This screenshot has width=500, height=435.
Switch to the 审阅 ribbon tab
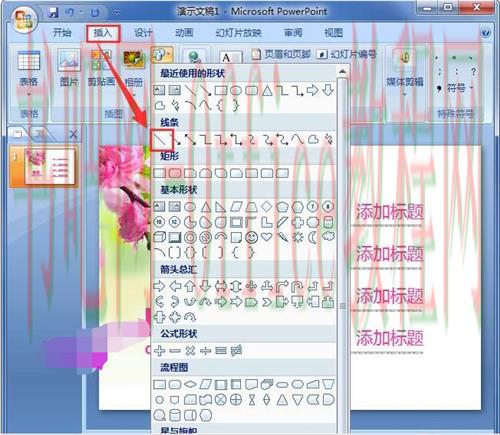[293, 33]
